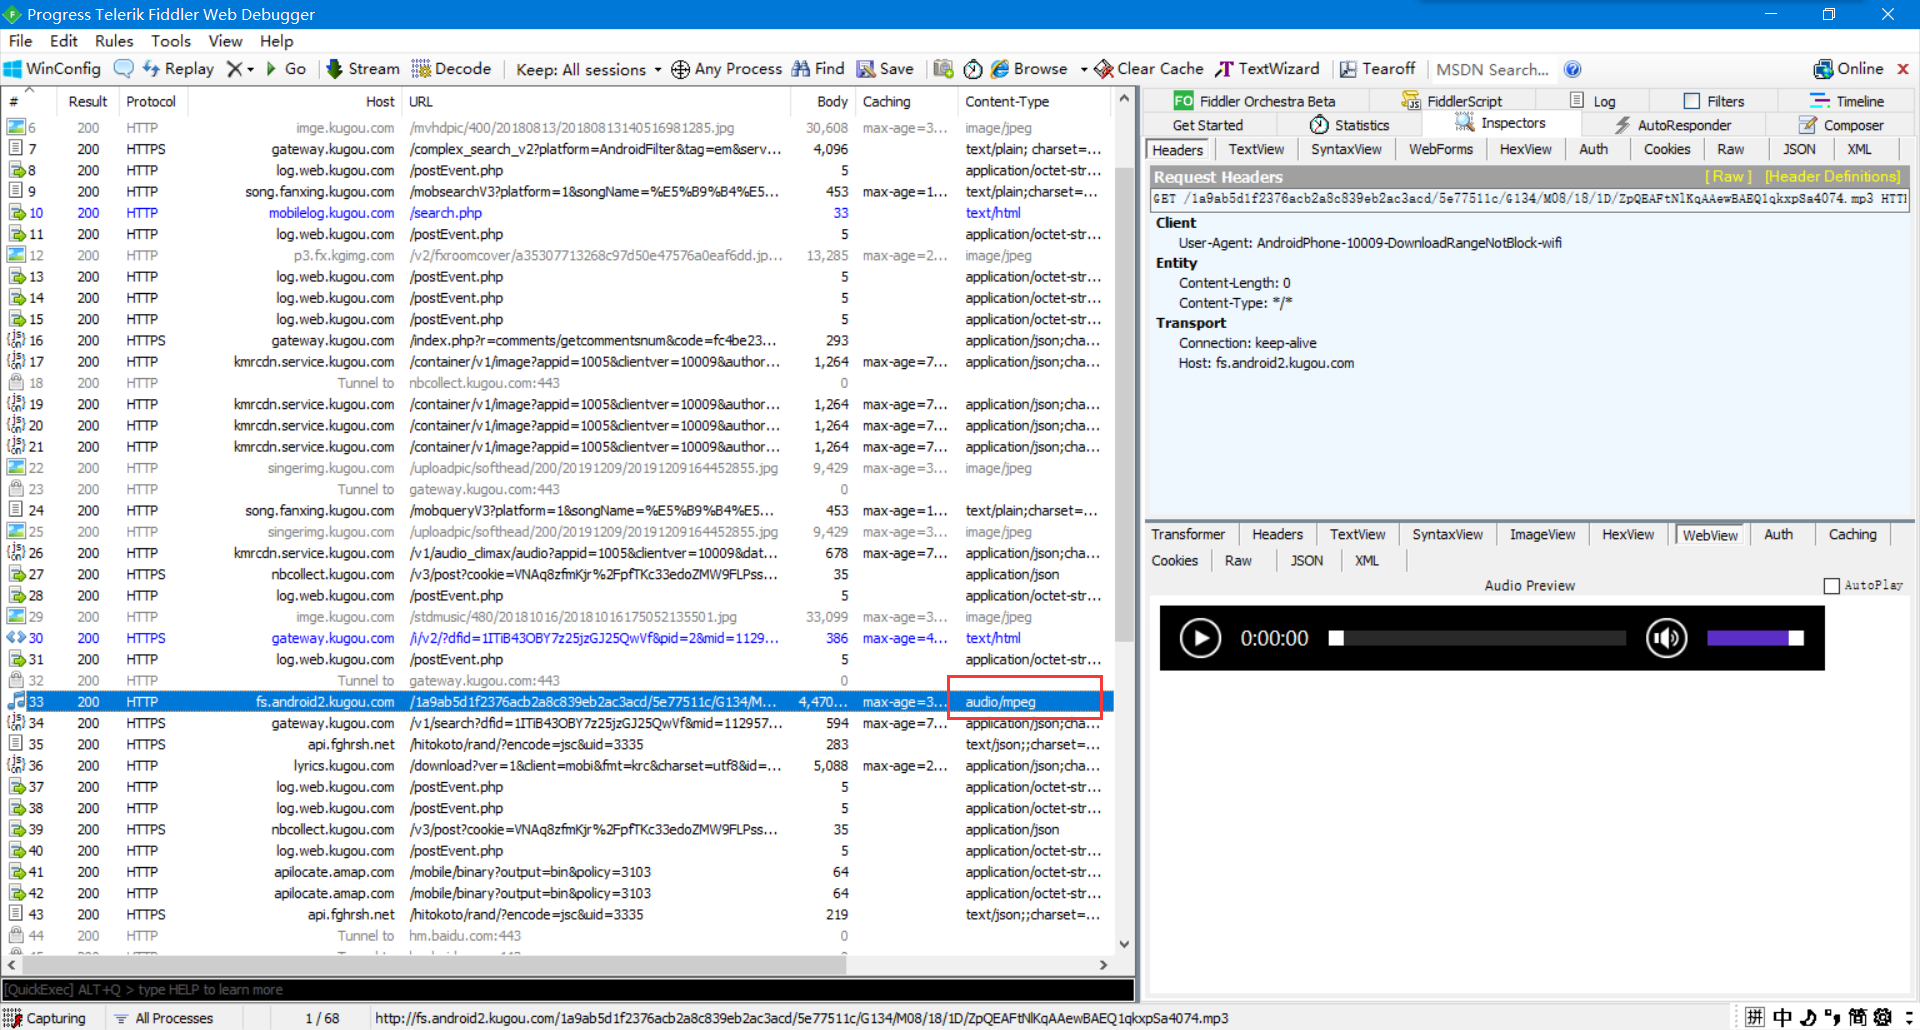This screenshot has height=1030, width=1920.
Task: Switch to the Get Started tab
Action: 1208,125
